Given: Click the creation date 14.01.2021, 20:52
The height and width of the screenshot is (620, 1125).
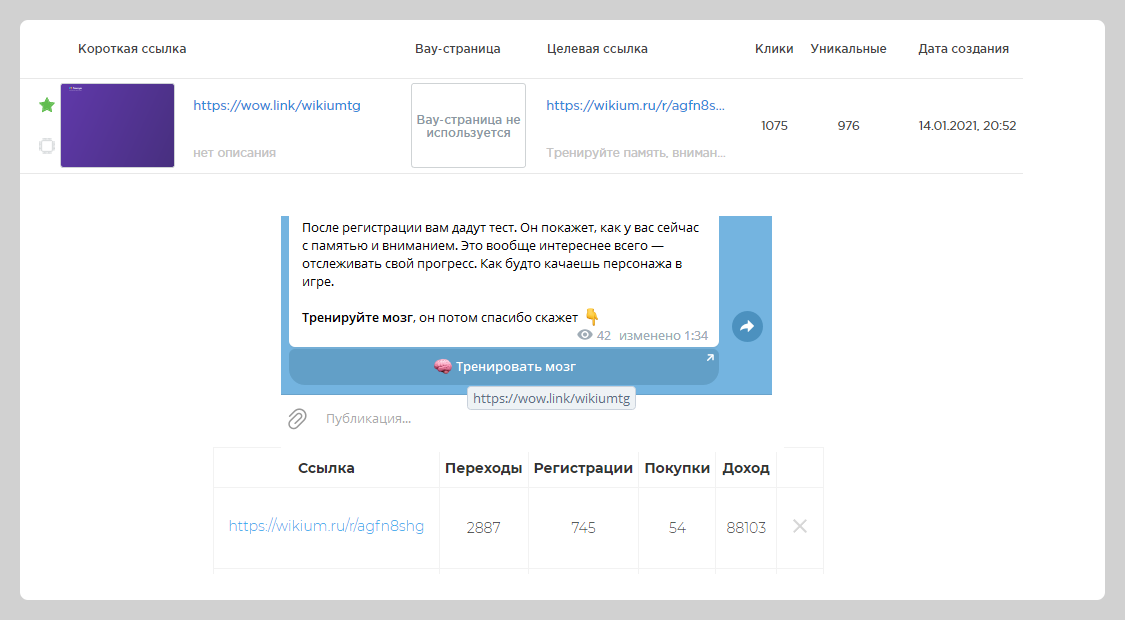Looking at the screenshot, I should [967, 126].
